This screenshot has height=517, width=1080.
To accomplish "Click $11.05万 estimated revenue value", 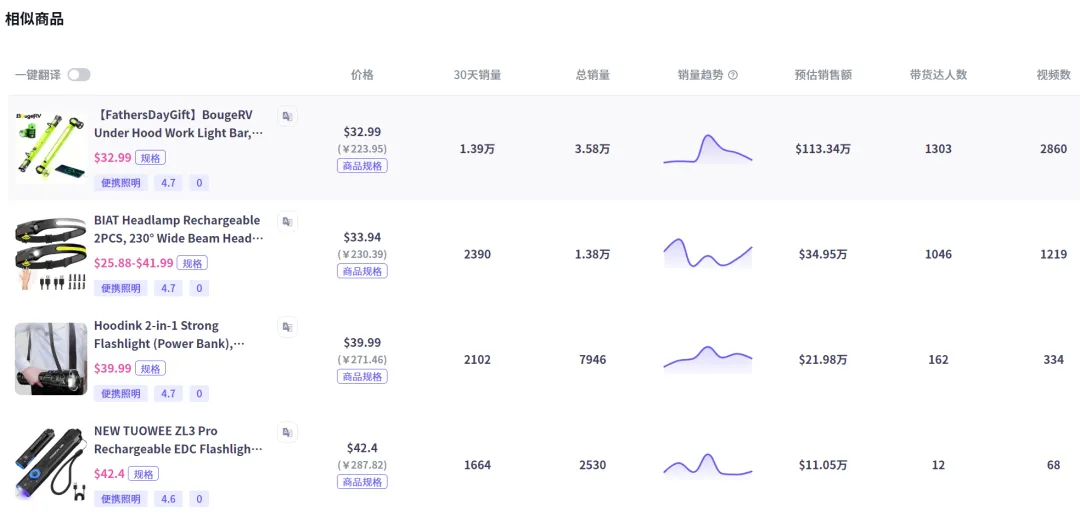I will click(x=823, y=465).
